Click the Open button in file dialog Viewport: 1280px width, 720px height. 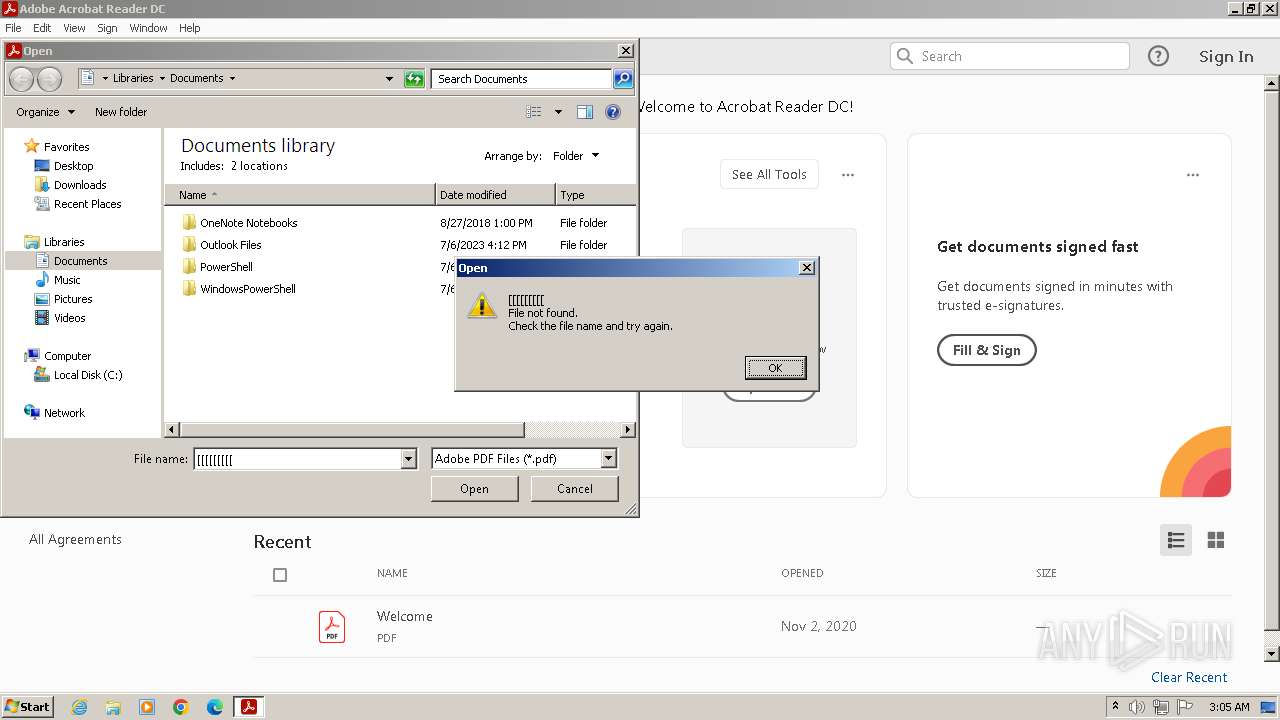click(x=474, y=489)
